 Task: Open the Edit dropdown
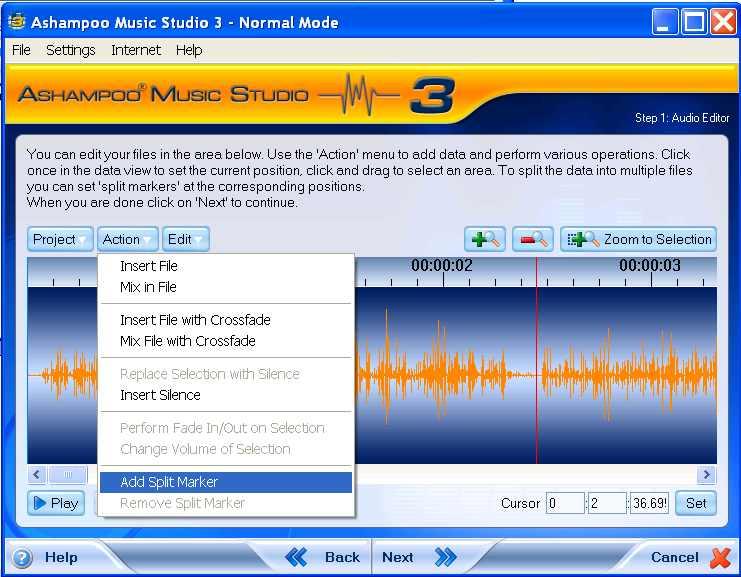click(186, 239)
